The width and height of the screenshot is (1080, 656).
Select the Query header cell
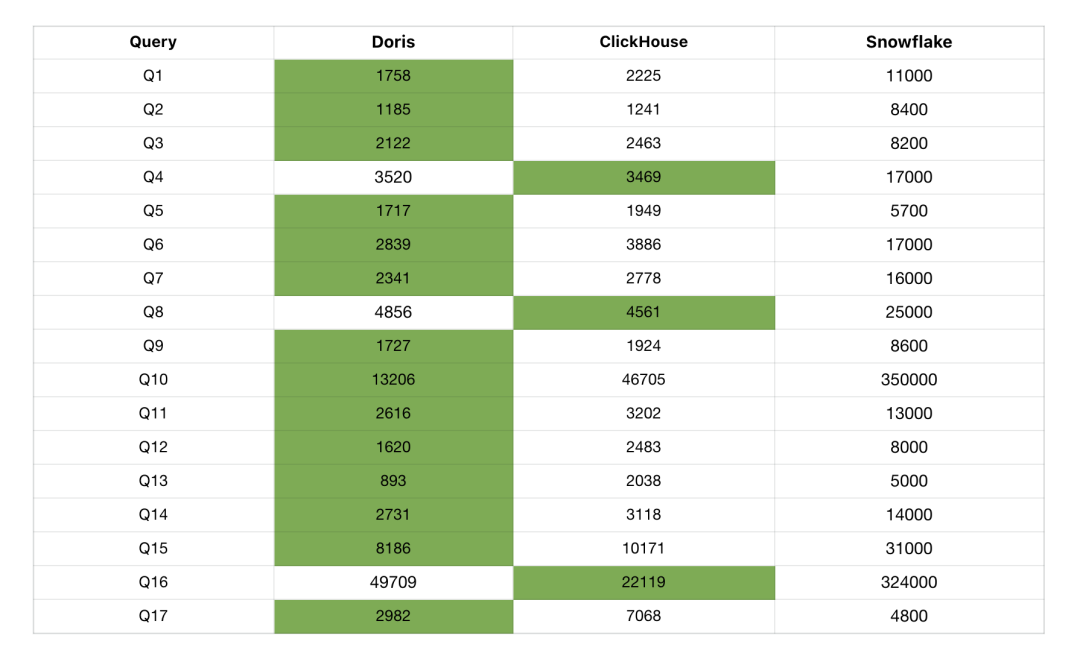153,42
